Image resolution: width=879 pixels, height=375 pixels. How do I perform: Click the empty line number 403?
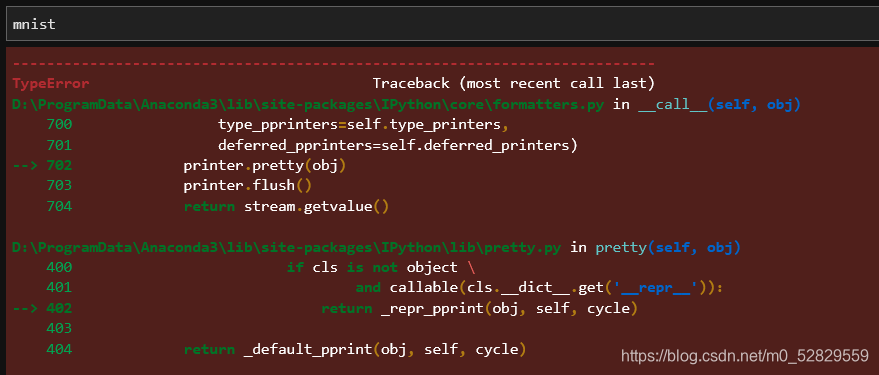click(59, 328)
